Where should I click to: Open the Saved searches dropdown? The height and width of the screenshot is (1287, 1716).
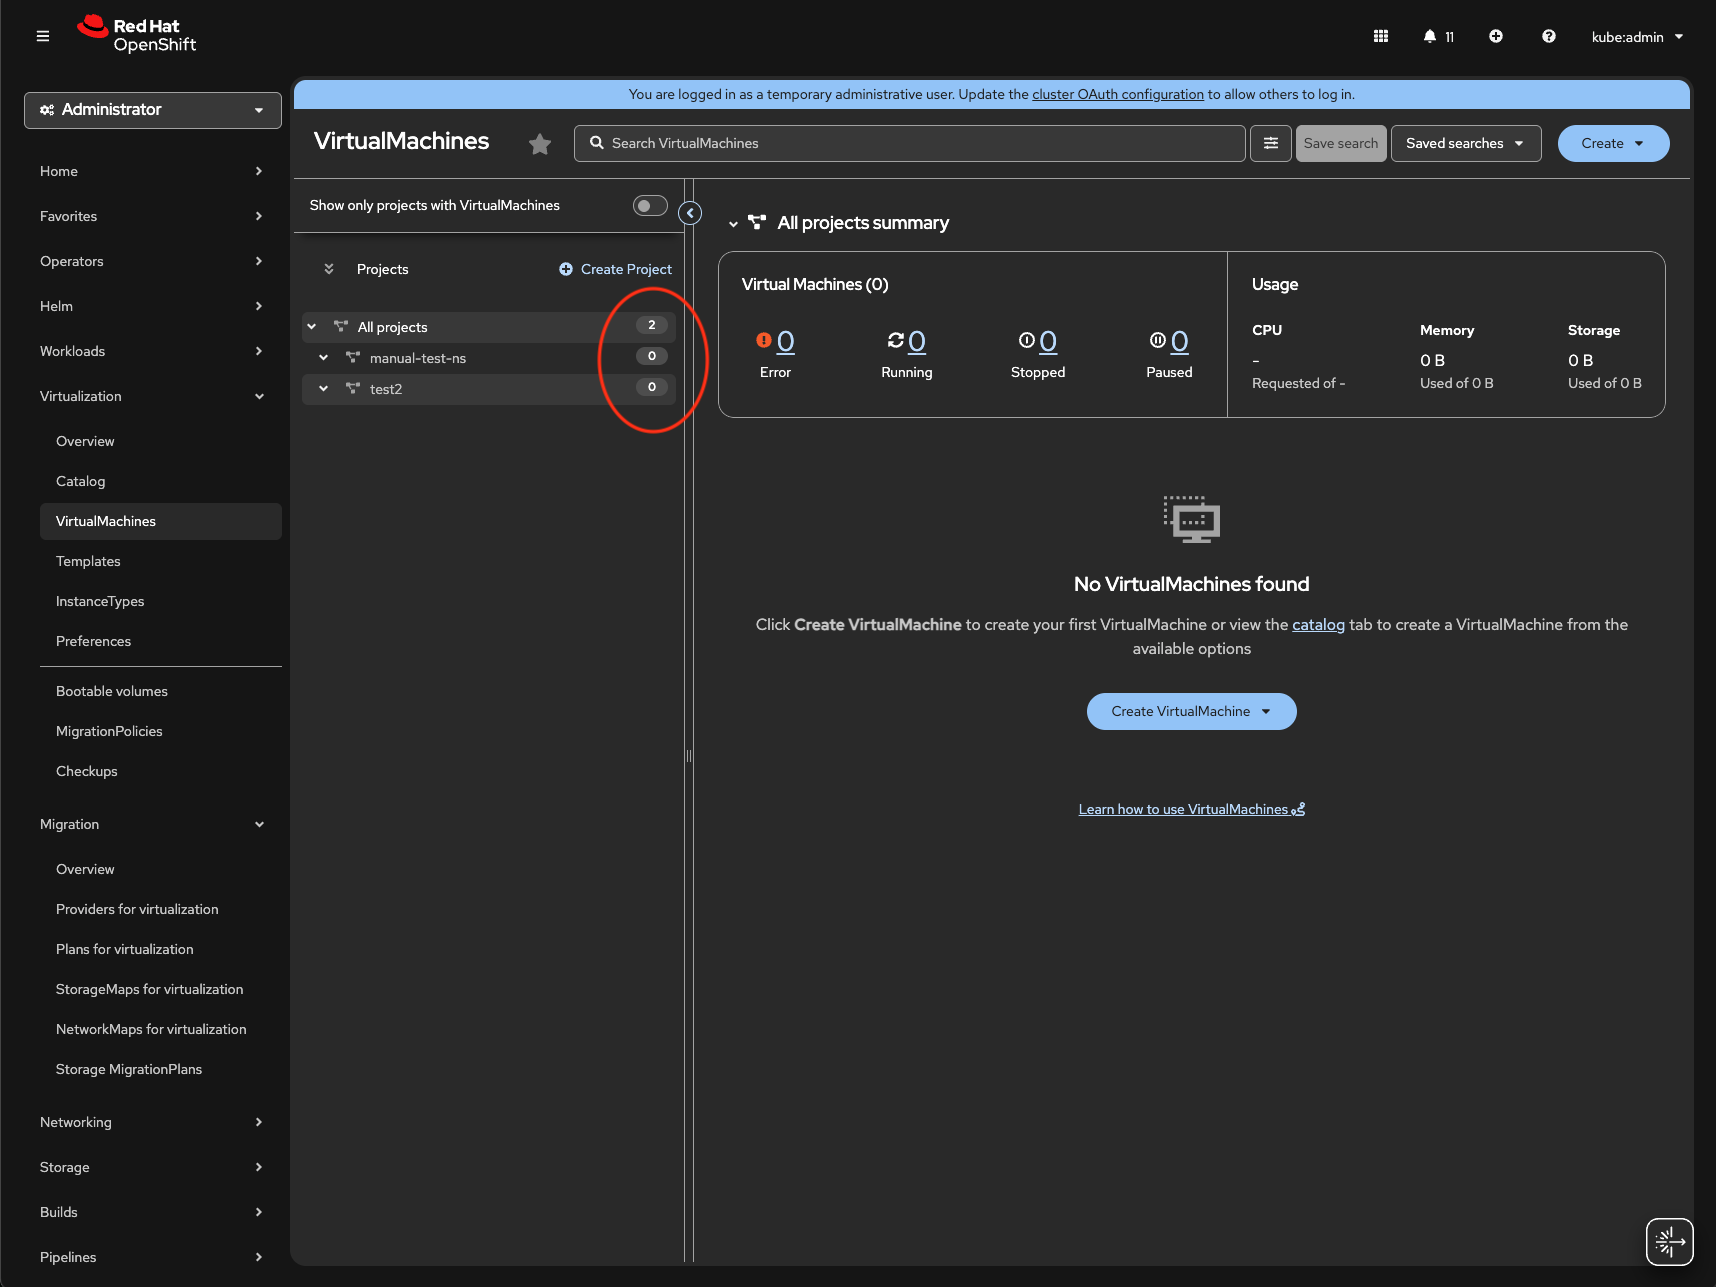click(1465, 143)
